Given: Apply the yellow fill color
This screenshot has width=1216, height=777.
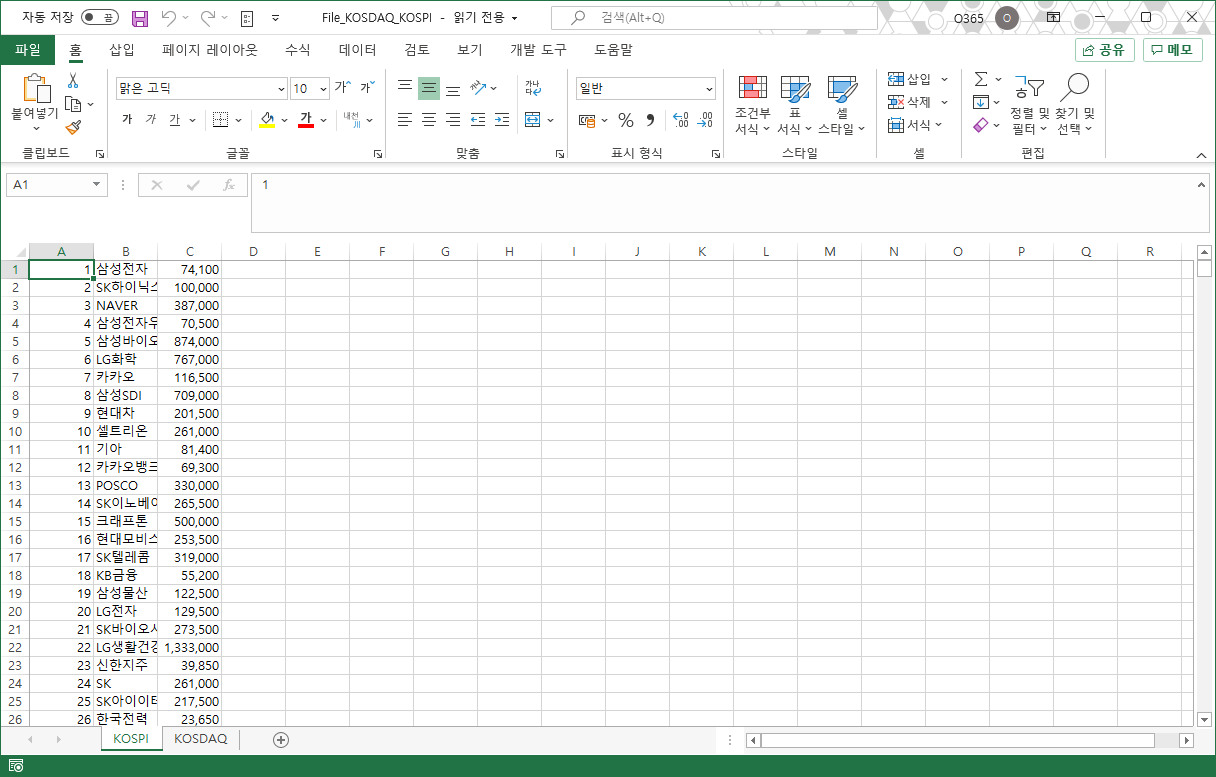Looking at the screenshot, I should [267, 120].
